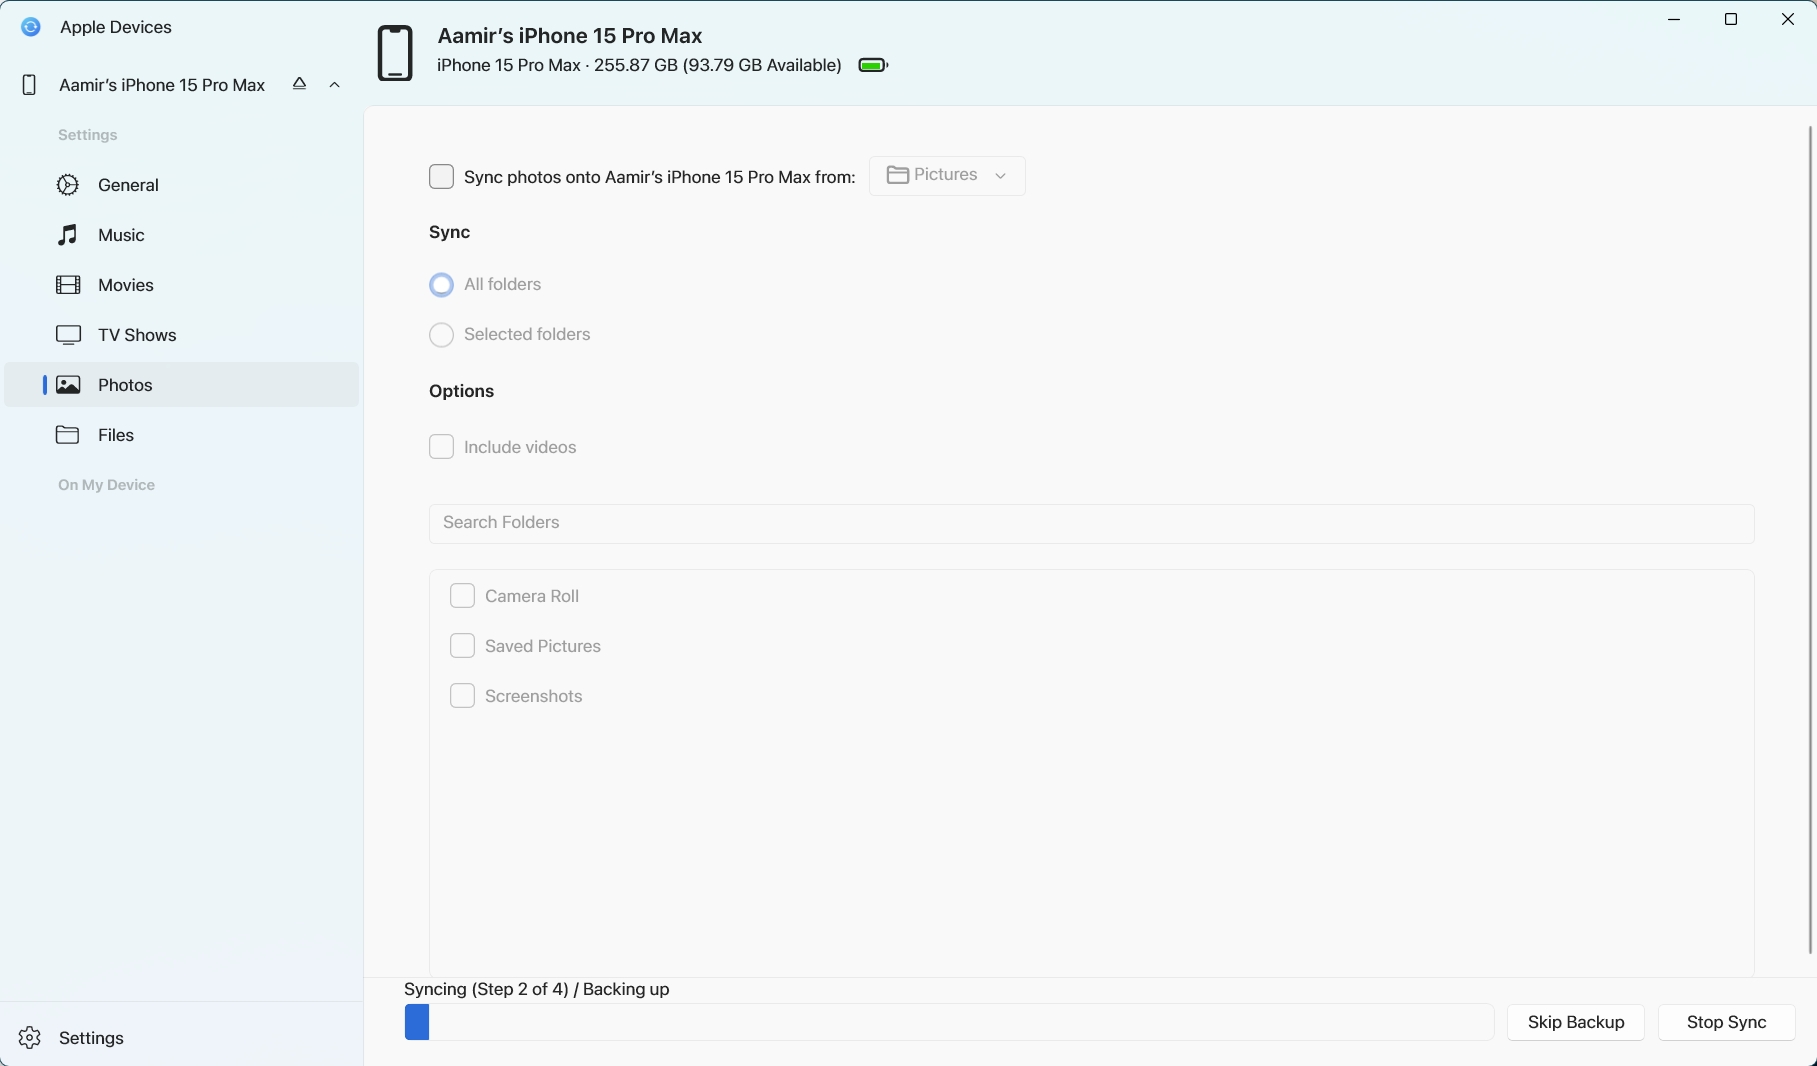
Task: Click the 'On My Device' sidebar heading
Action: 106,485
